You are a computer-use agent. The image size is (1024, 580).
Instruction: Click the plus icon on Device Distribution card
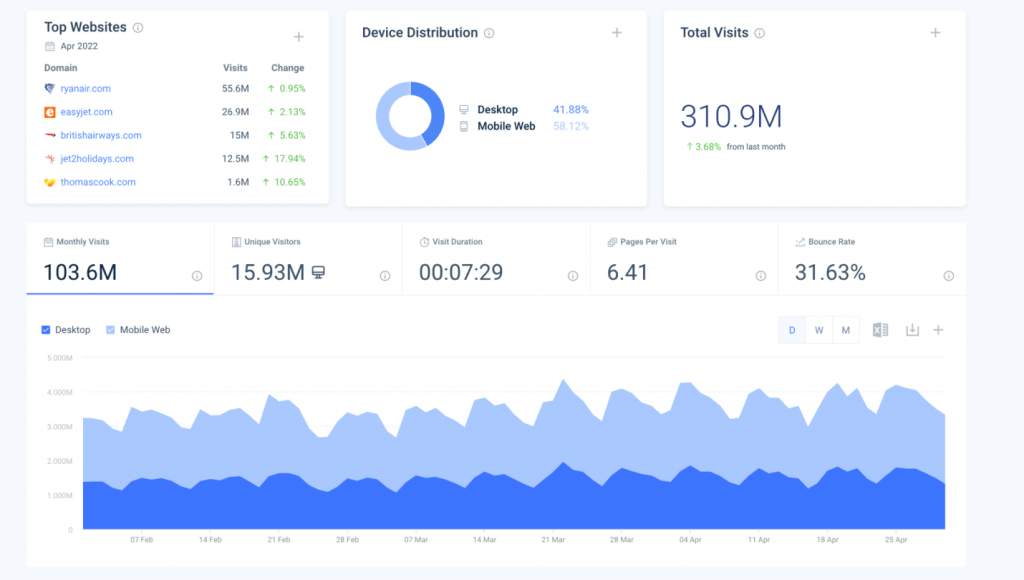[617, 32]
